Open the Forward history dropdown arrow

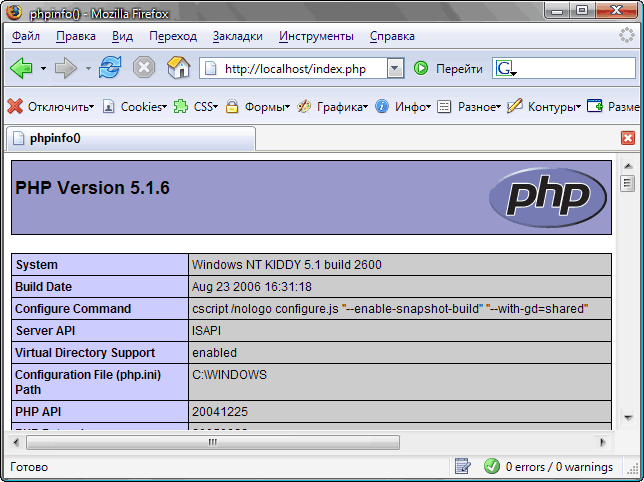click(88, 68)
